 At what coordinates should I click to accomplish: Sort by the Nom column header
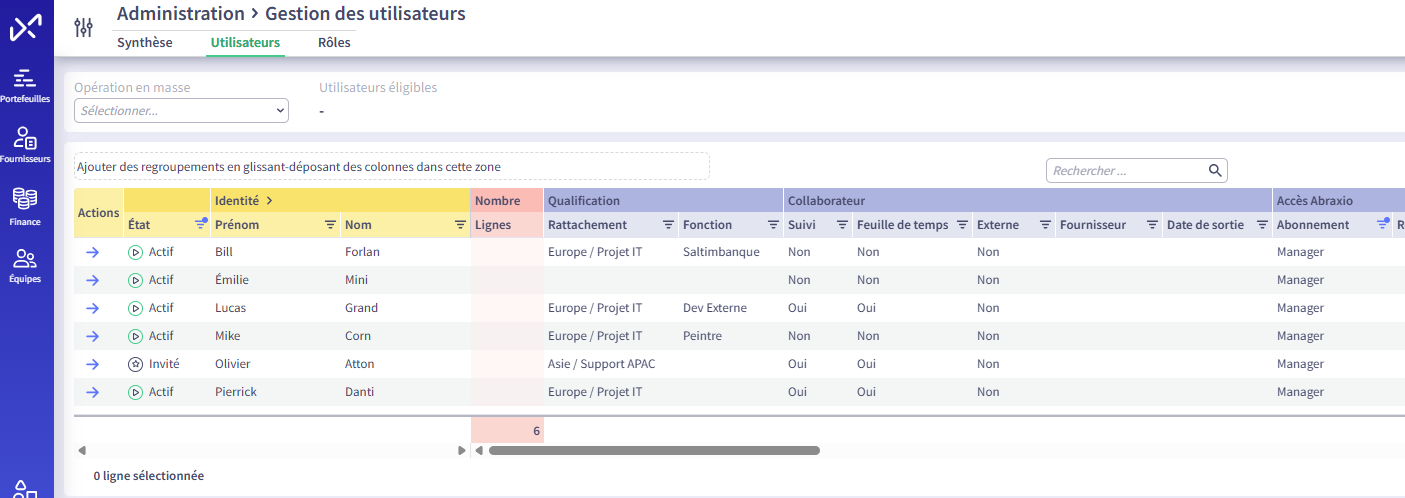358,226
